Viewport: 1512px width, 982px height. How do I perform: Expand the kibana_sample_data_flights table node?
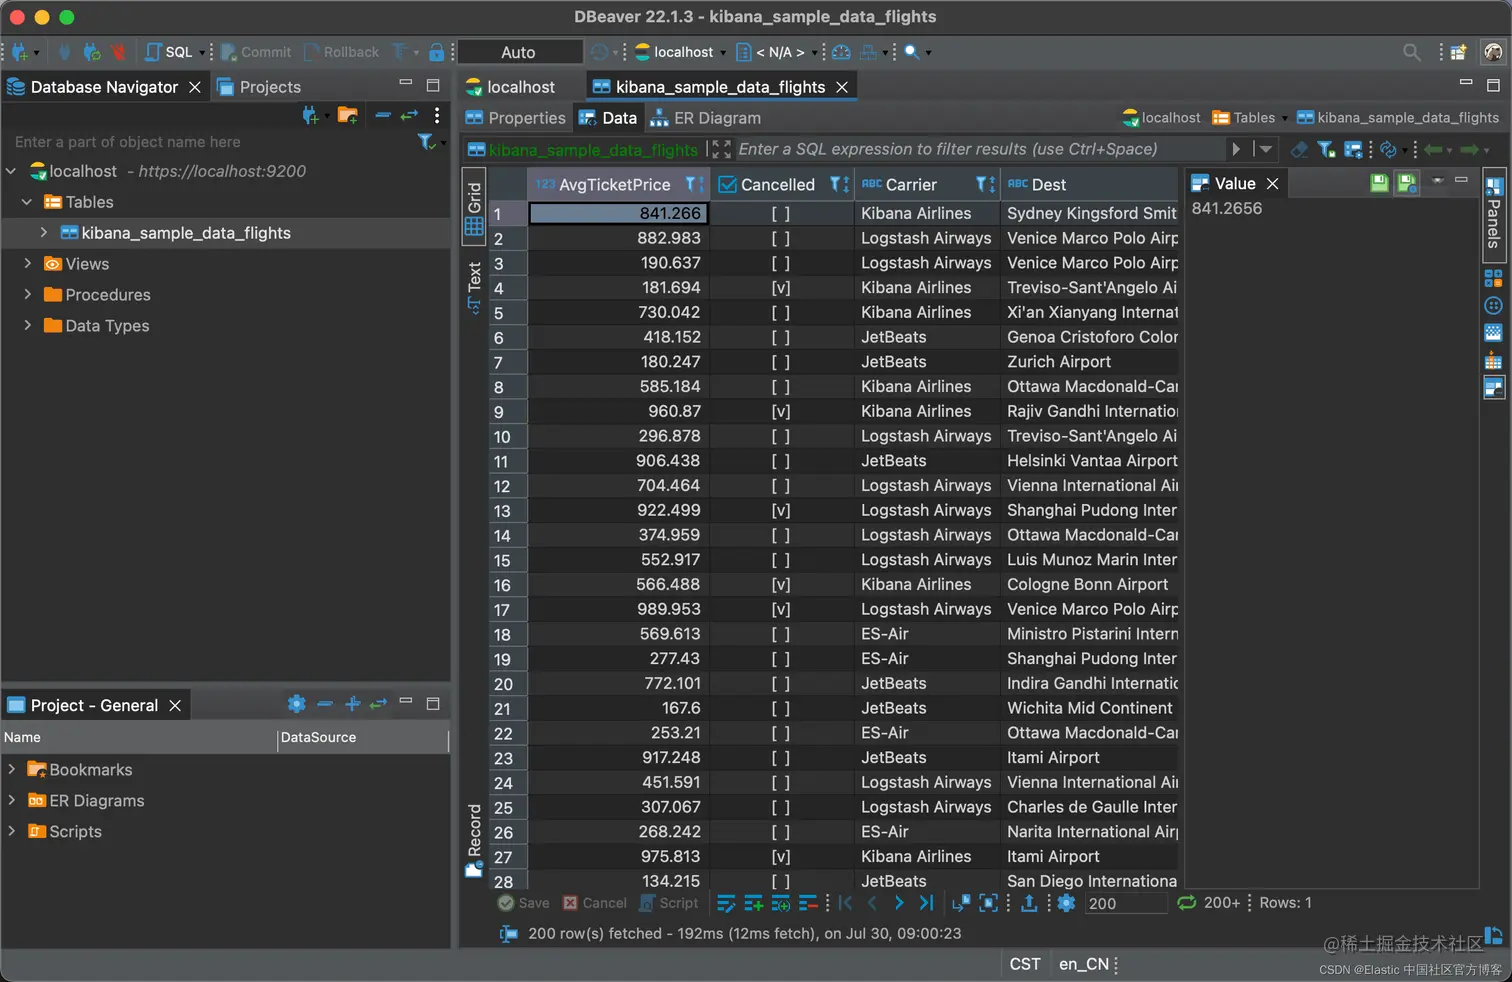coord(43,233)
